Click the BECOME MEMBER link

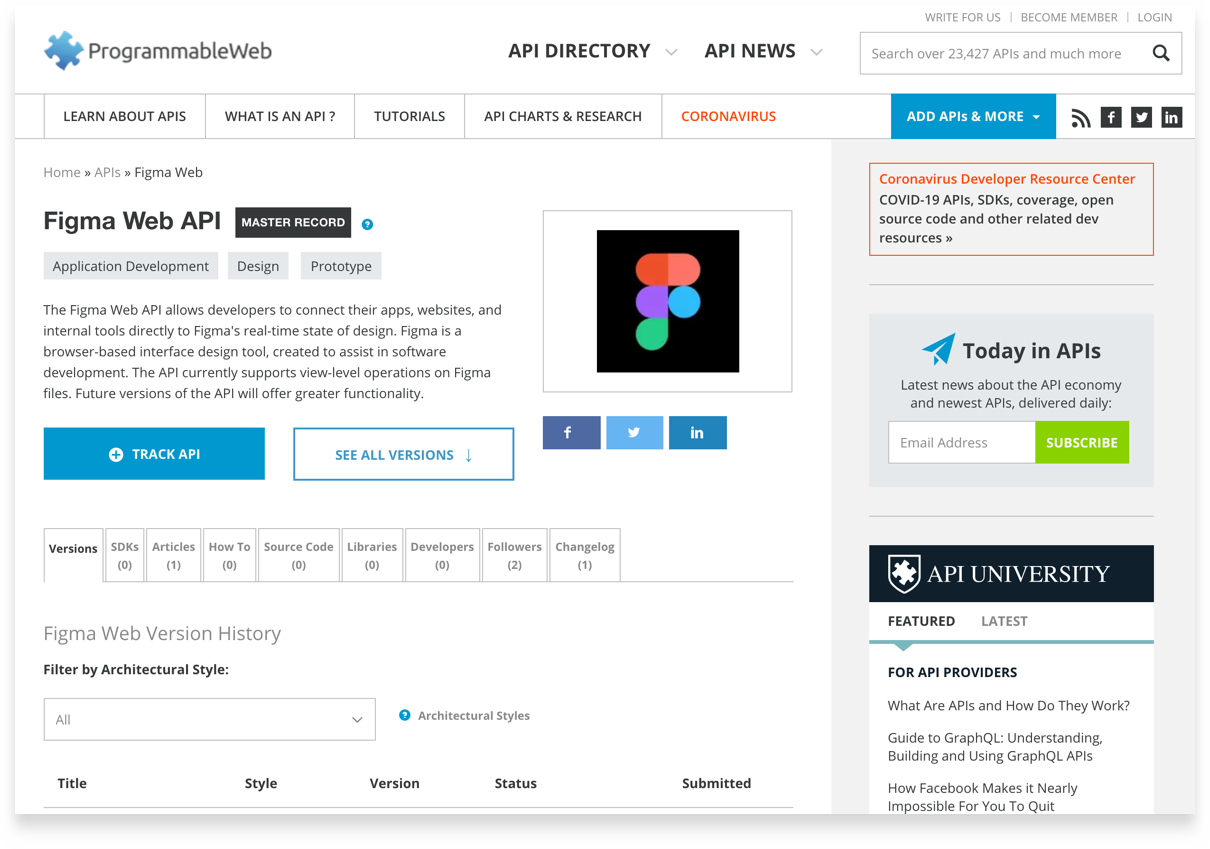(x=1069, y=17)
